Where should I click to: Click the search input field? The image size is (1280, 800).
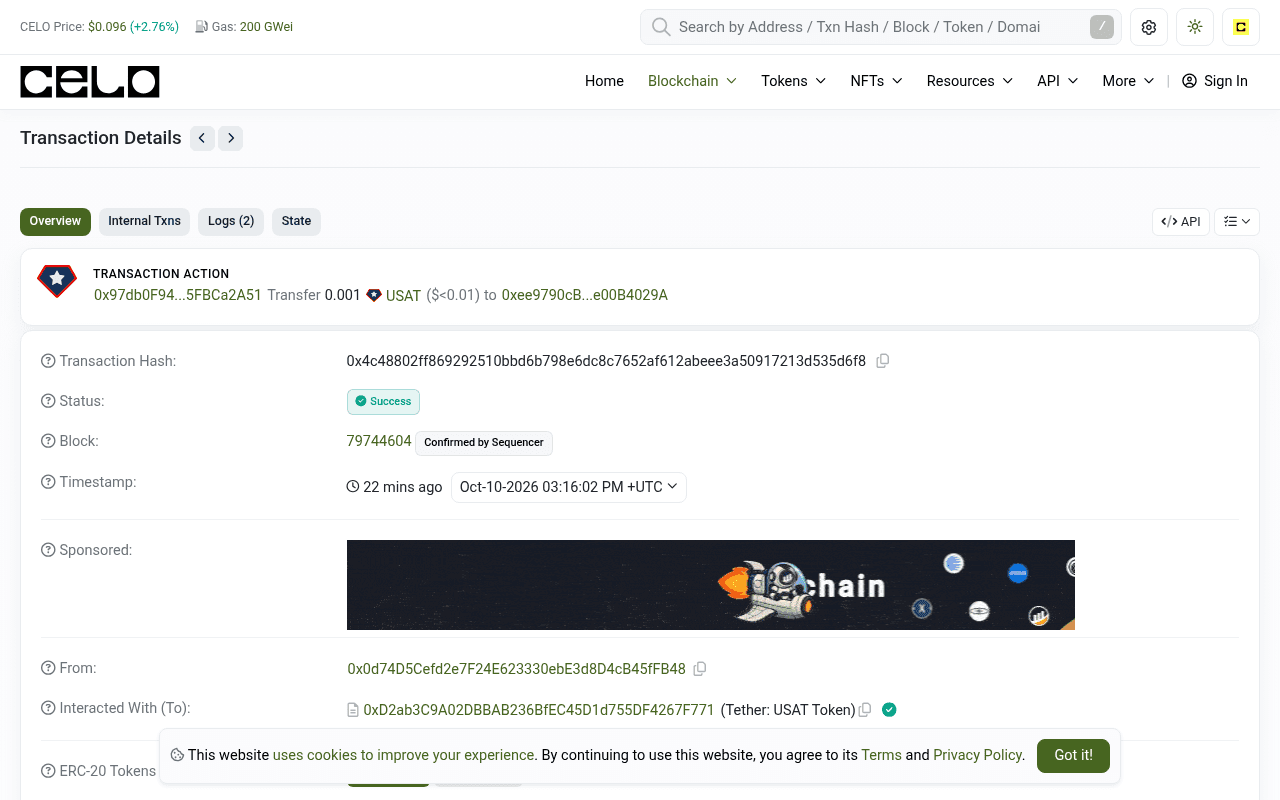point(880,27)
